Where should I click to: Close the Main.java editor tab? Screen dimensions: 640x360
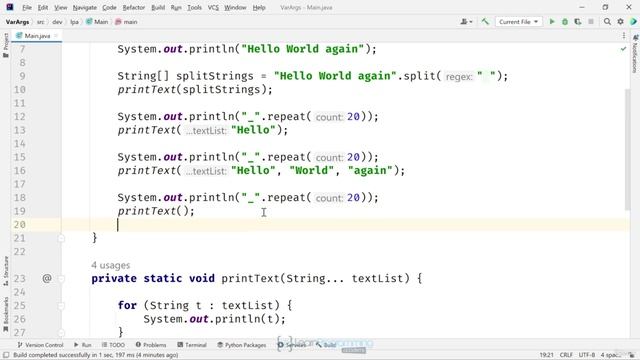(56, 36)
